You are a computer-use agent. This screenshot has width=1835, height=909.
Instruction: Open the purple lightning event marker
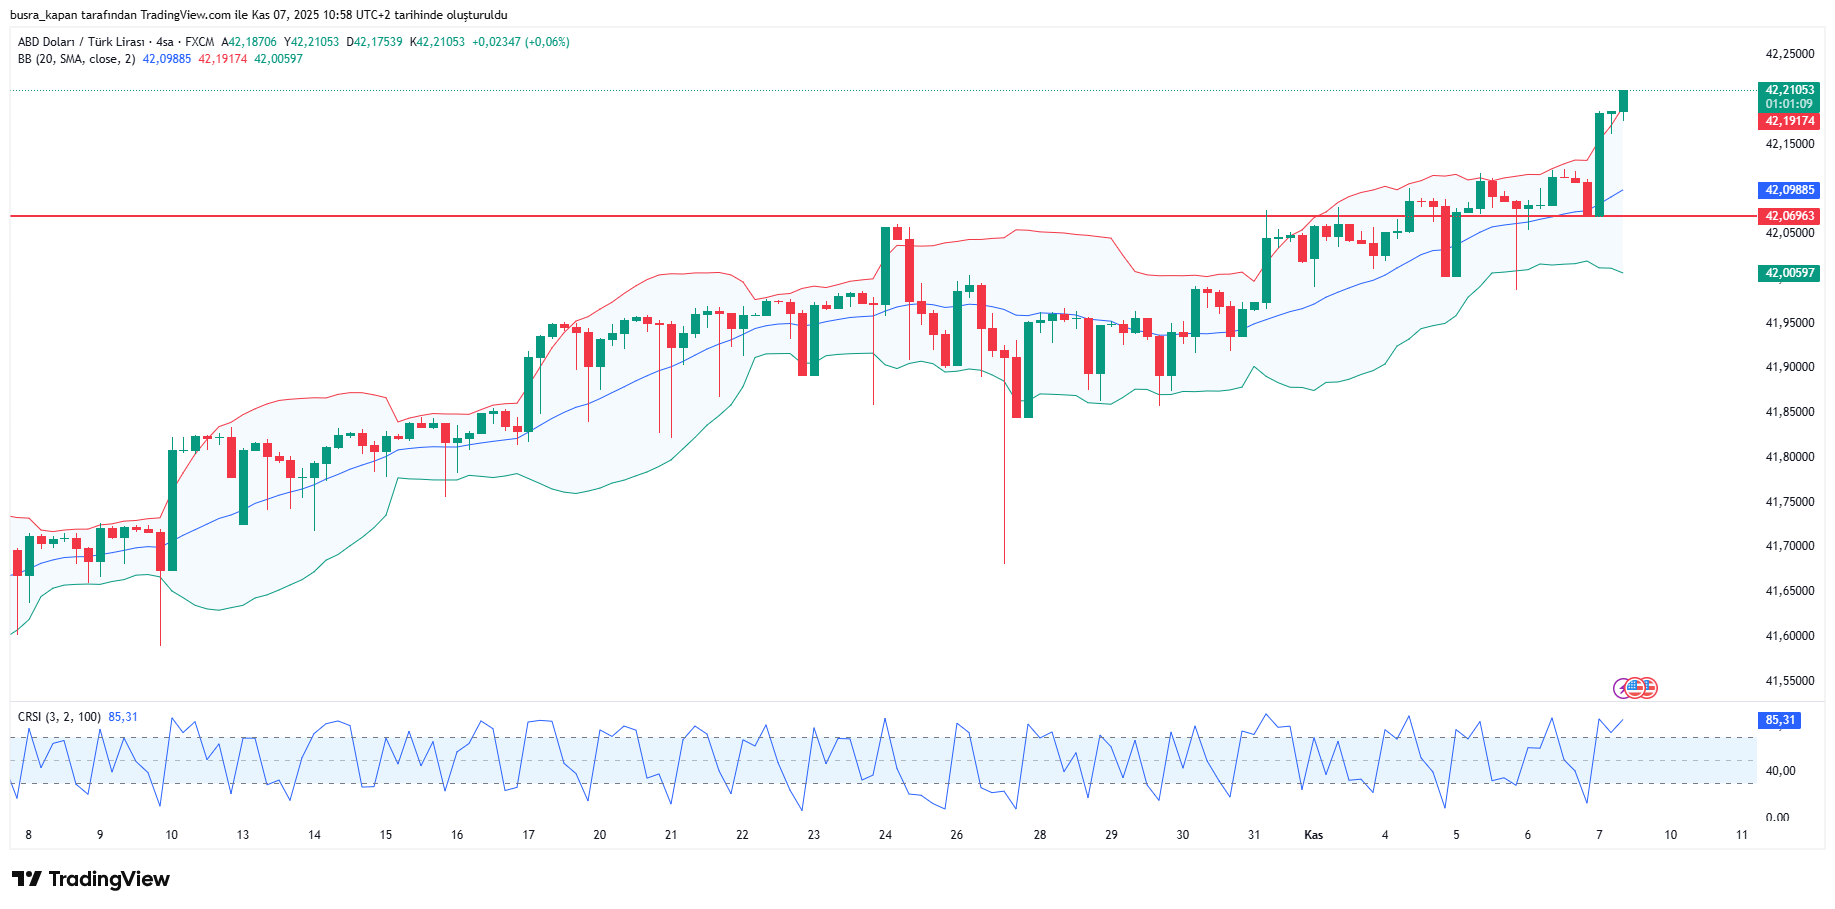(x=1622, y=688)
